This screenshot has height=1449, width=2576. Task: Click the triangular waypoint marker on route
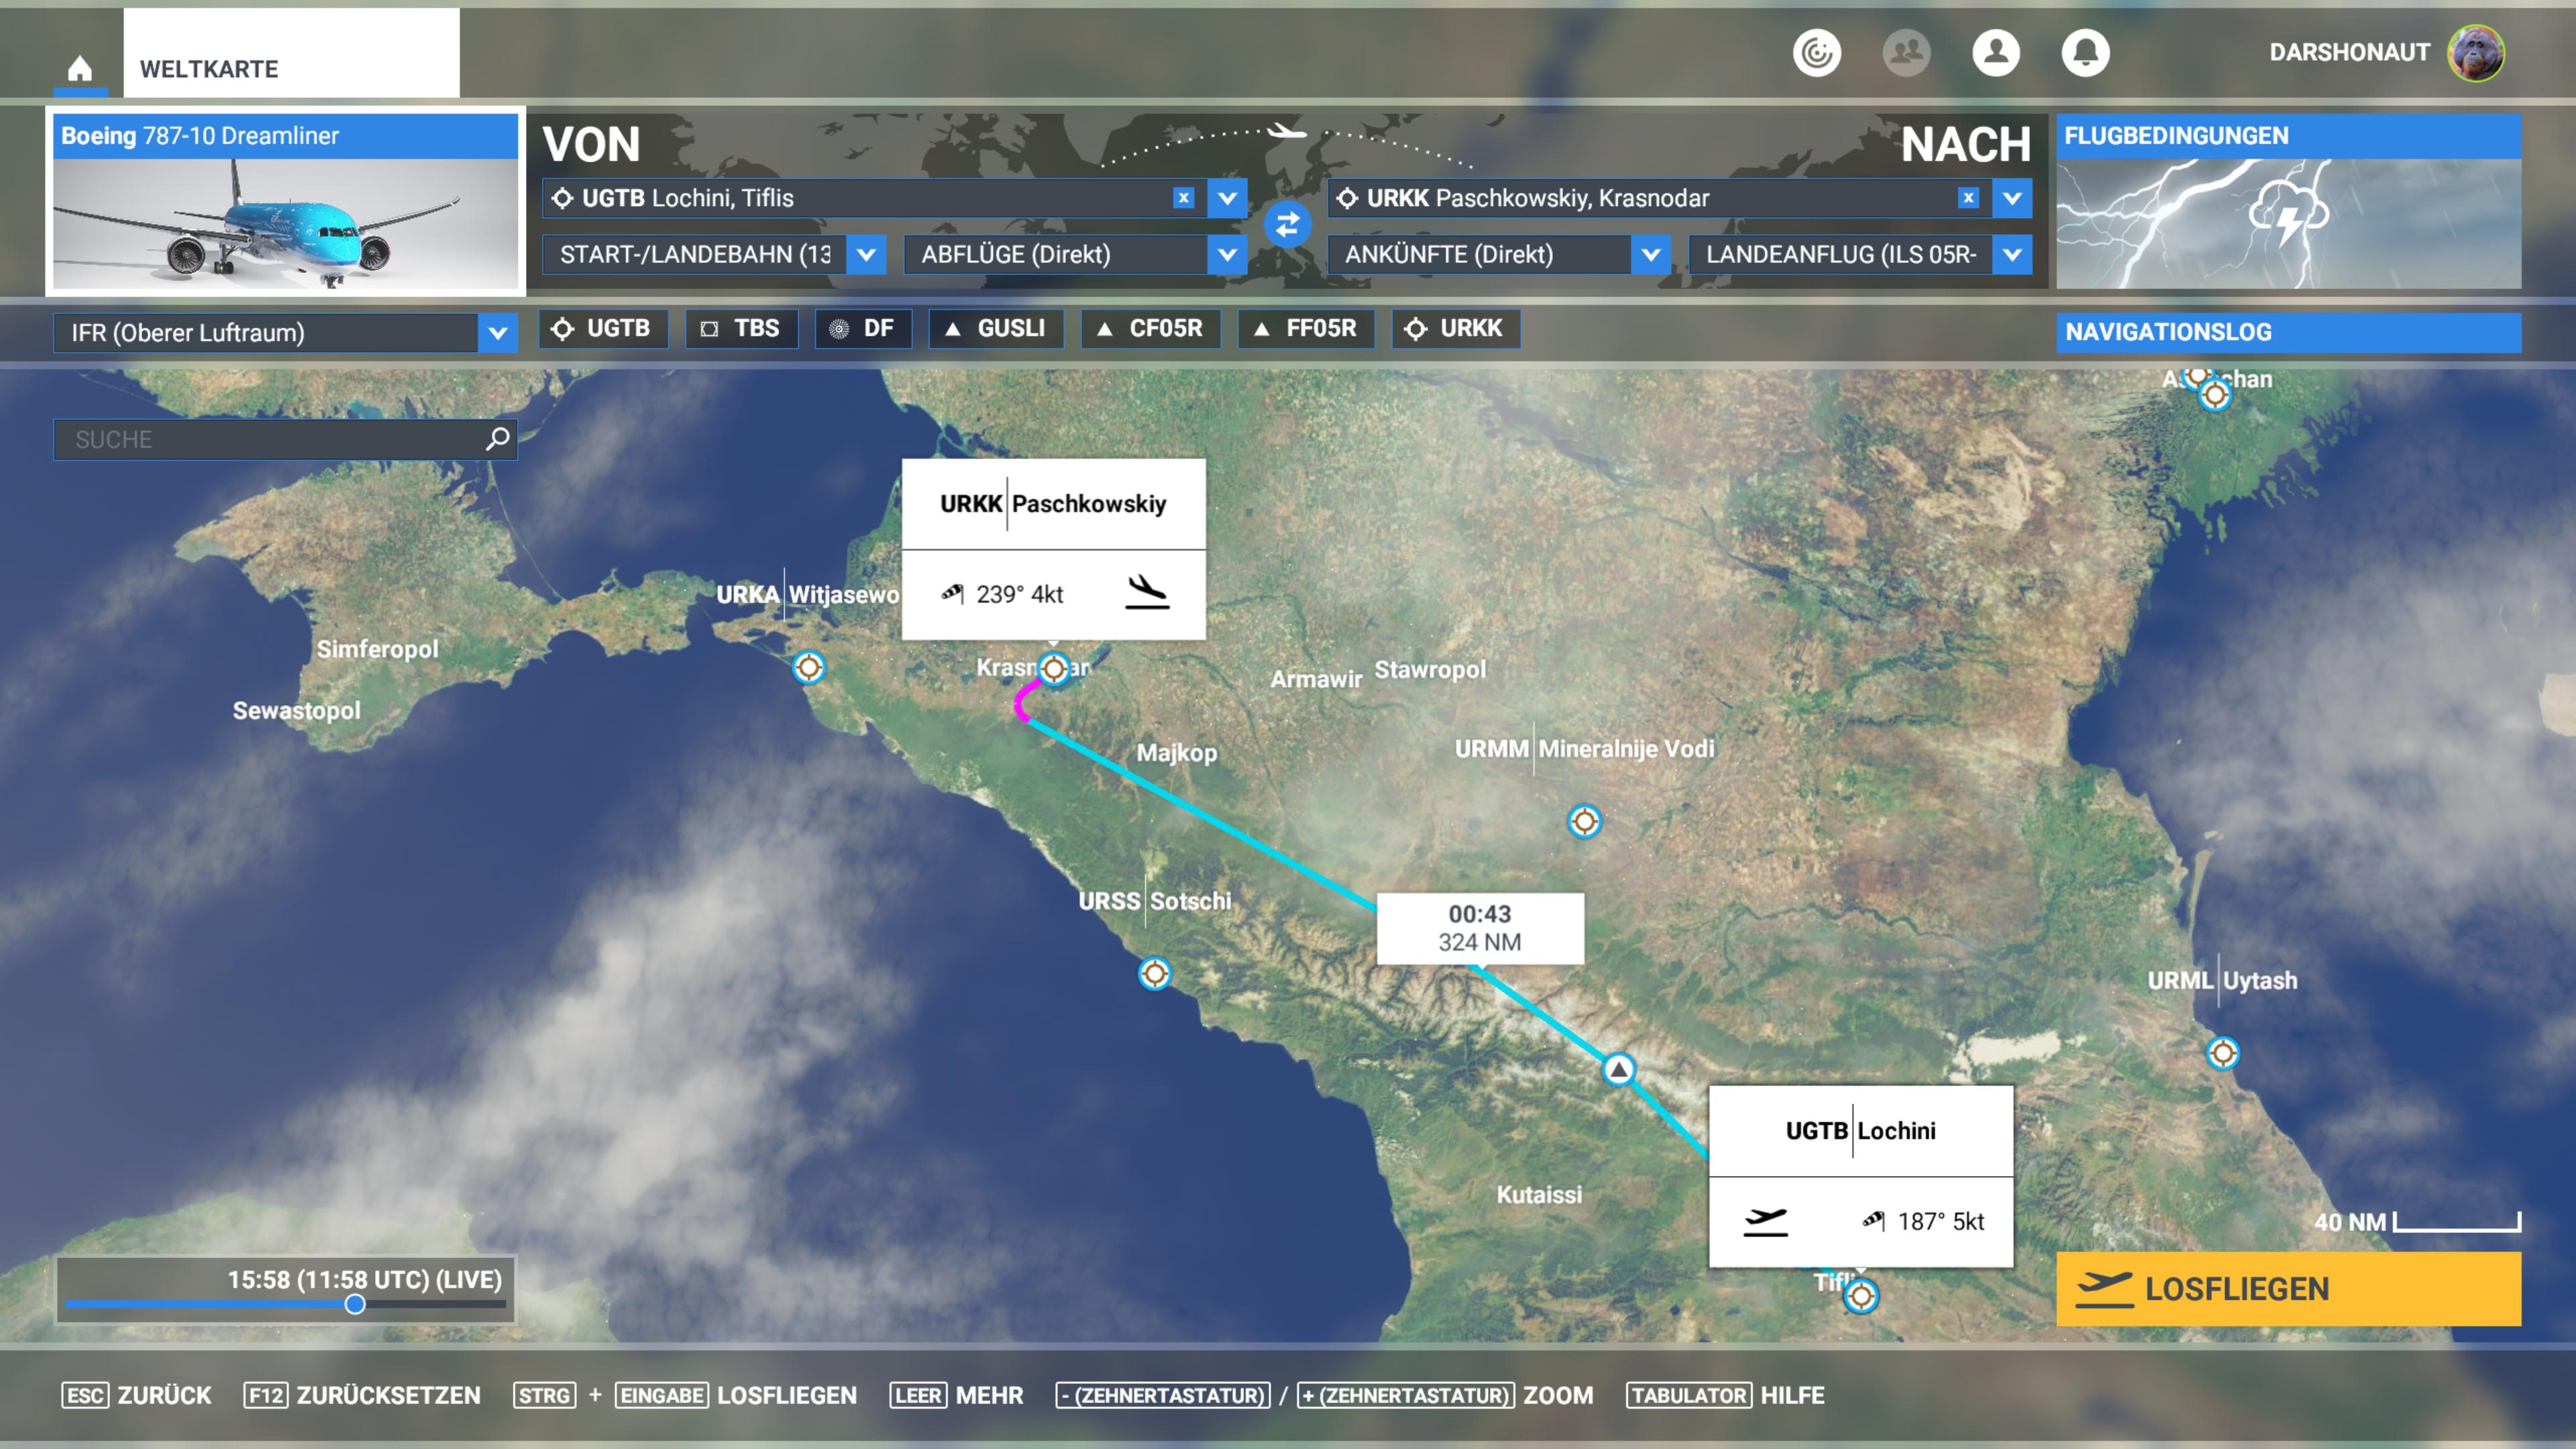1619,1070
